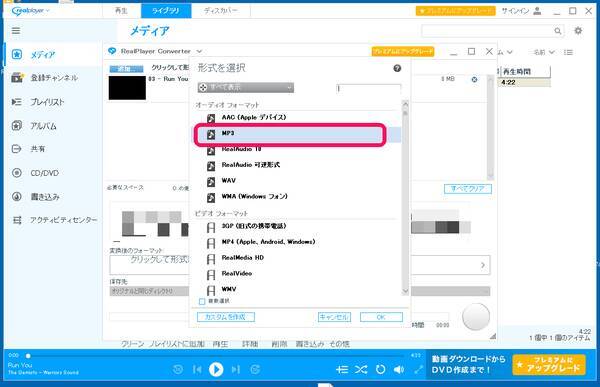The width and height of the screenshot is (600, 387).
Task: Click the fullscreen expand icon in player bar
Action: 418,369
